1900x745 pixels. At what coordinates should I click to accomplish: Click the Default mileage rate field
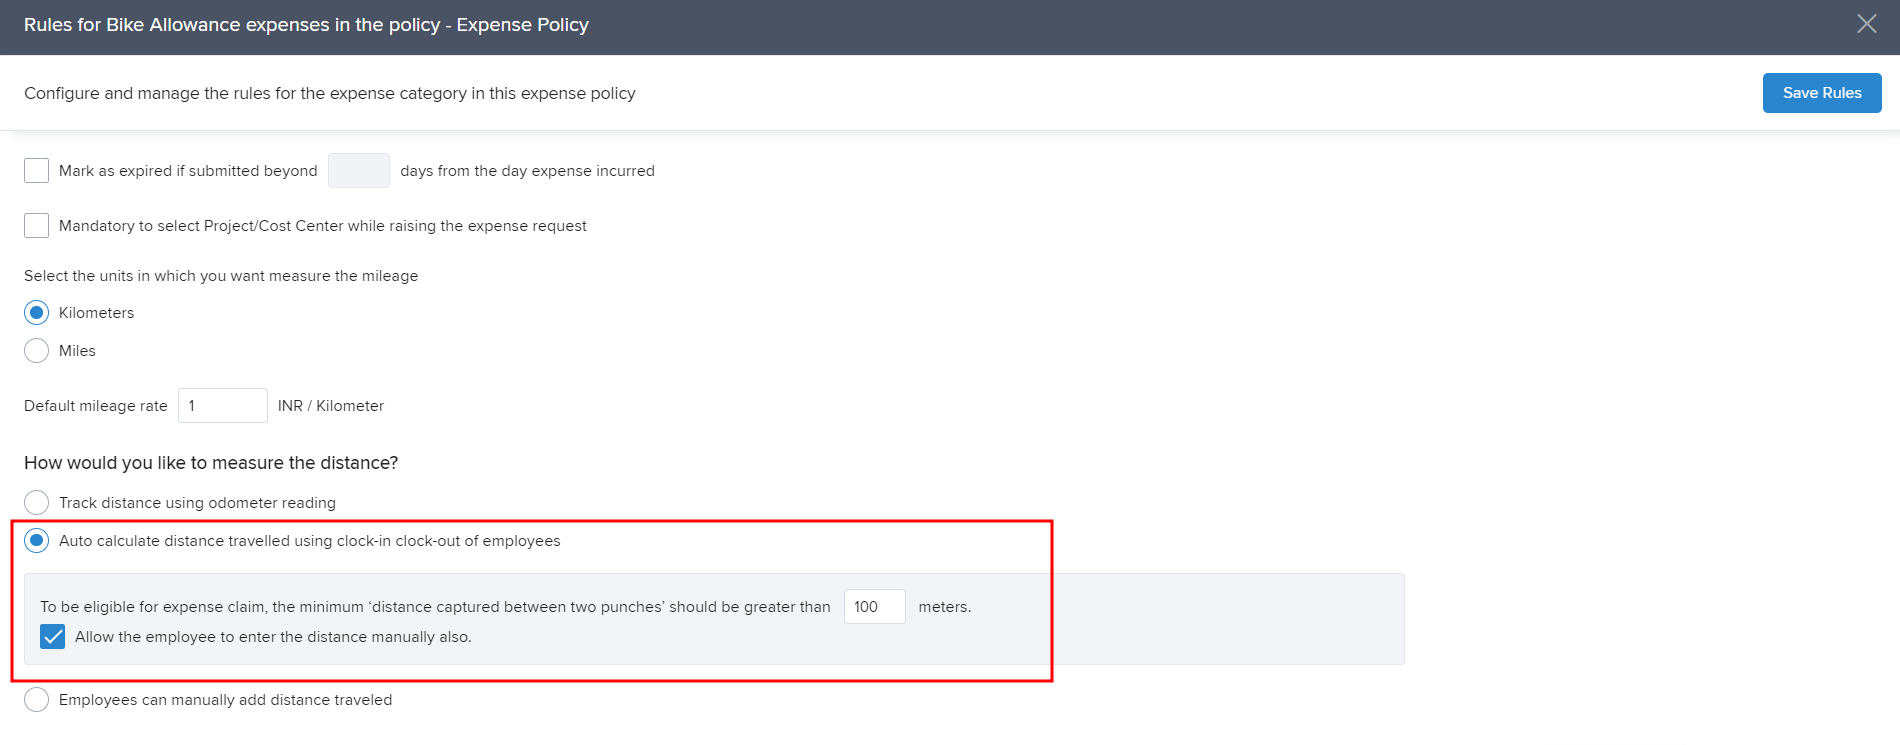point(222,406)
